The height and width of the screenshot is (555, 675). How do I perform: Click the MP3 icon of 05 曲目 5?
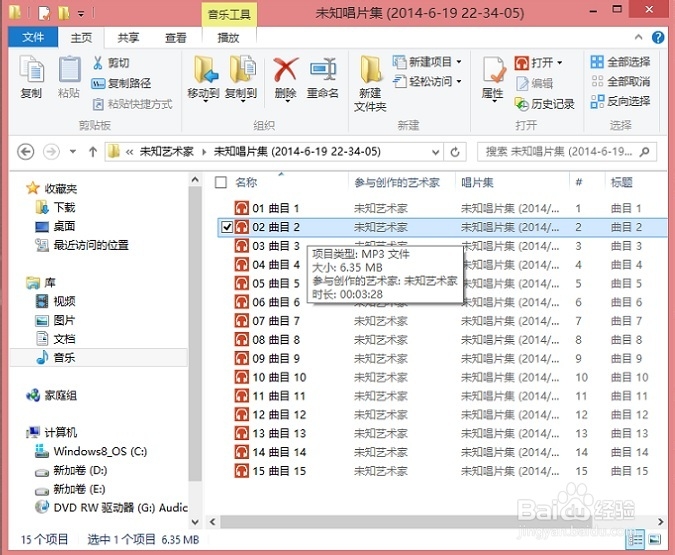242,283
